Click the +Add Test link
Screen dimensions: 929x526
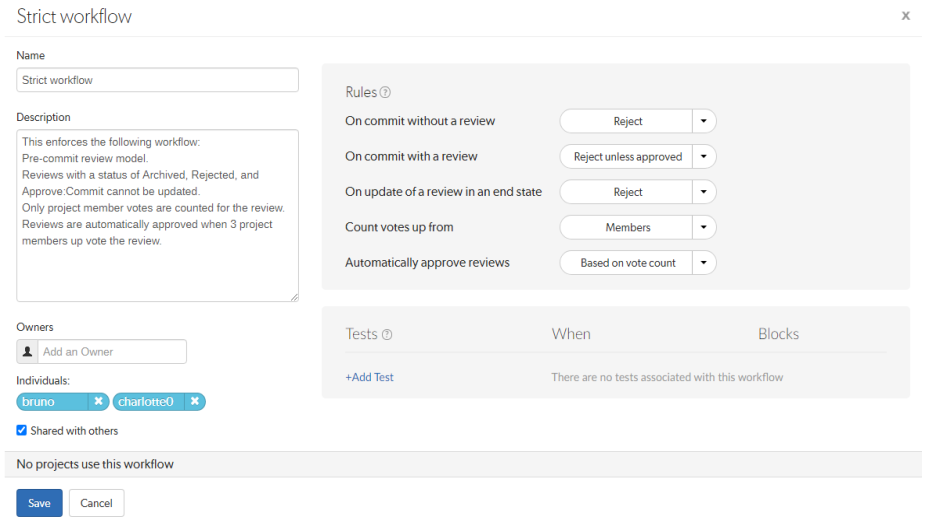(370, 377)
